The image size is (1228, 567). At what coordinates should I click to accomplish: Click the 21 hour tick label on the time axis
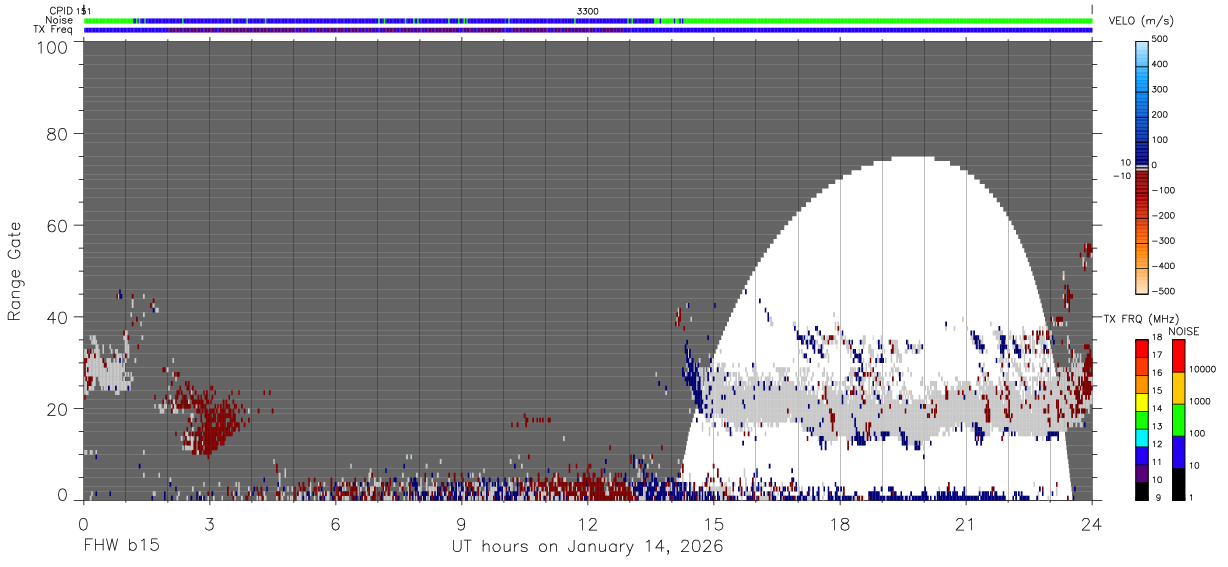(966, 523)
